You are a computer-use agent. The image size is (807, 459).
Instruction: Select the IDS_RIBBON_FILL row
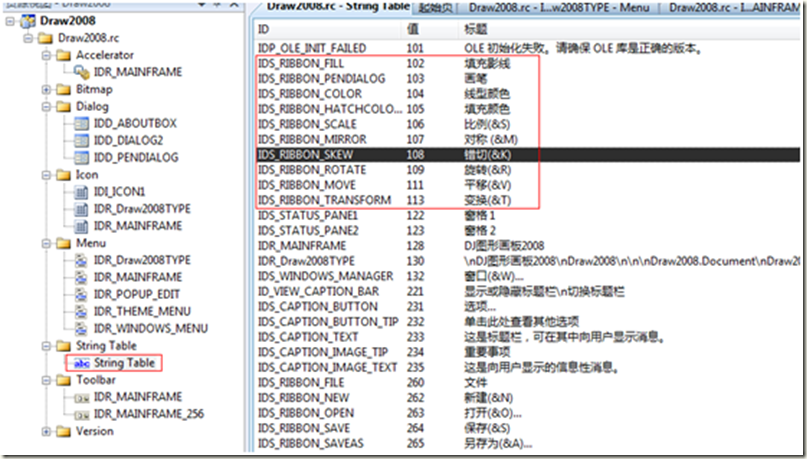coord(528,63)
